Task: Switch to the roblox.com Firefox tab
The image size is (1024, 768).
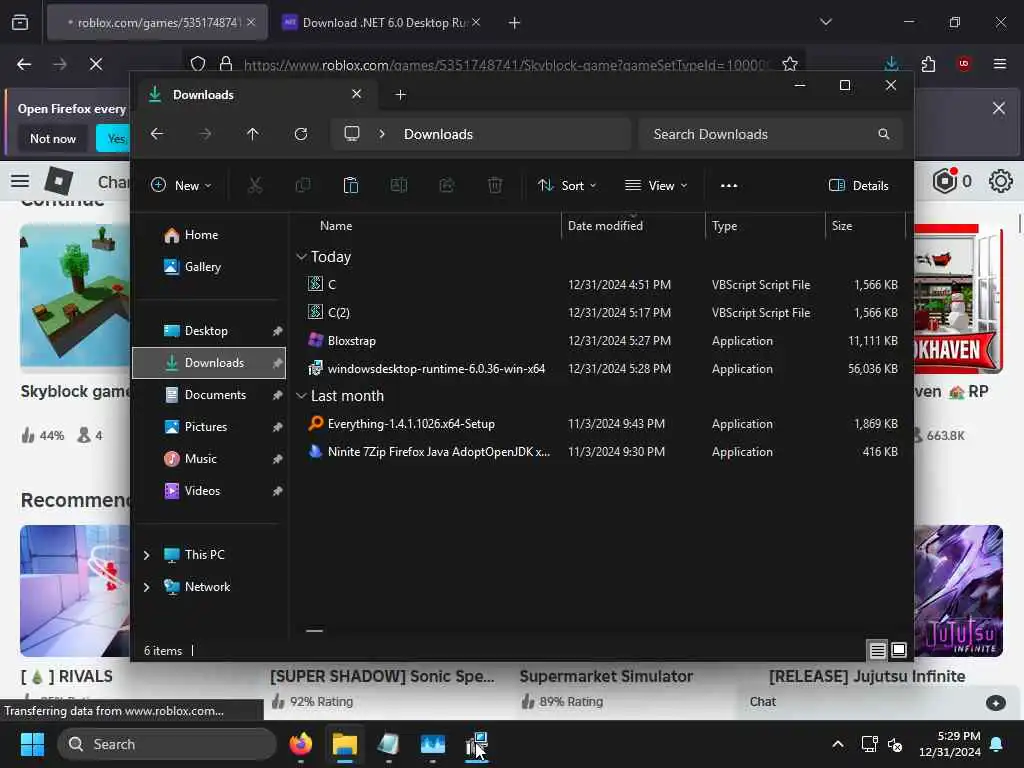Action: pos(157,22)
